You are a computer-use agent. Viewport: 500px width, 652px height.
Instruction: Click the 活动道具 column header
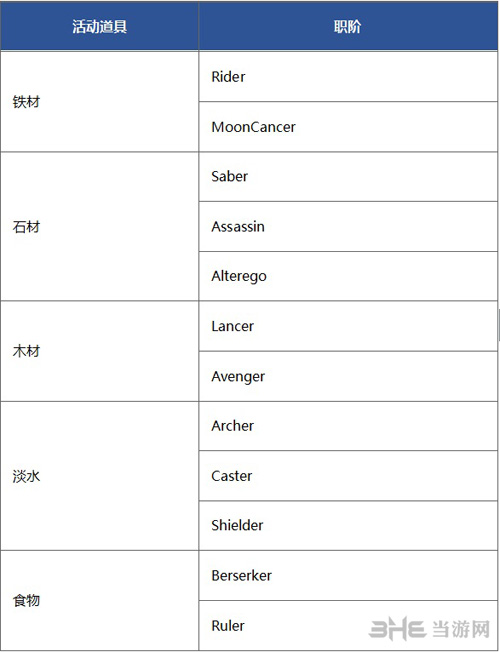99,26
